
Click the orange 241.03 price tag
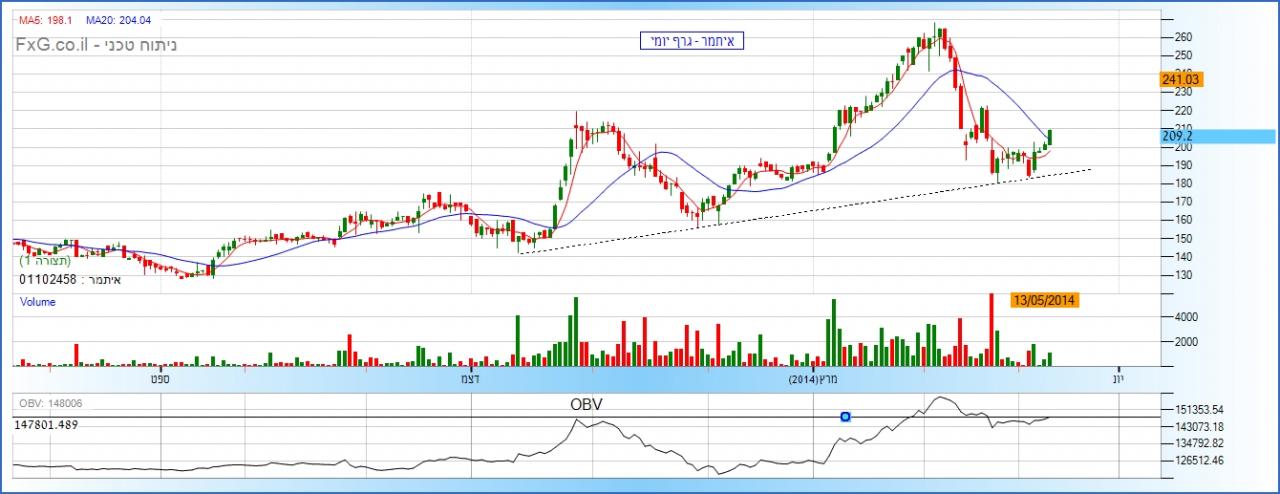1181,80
